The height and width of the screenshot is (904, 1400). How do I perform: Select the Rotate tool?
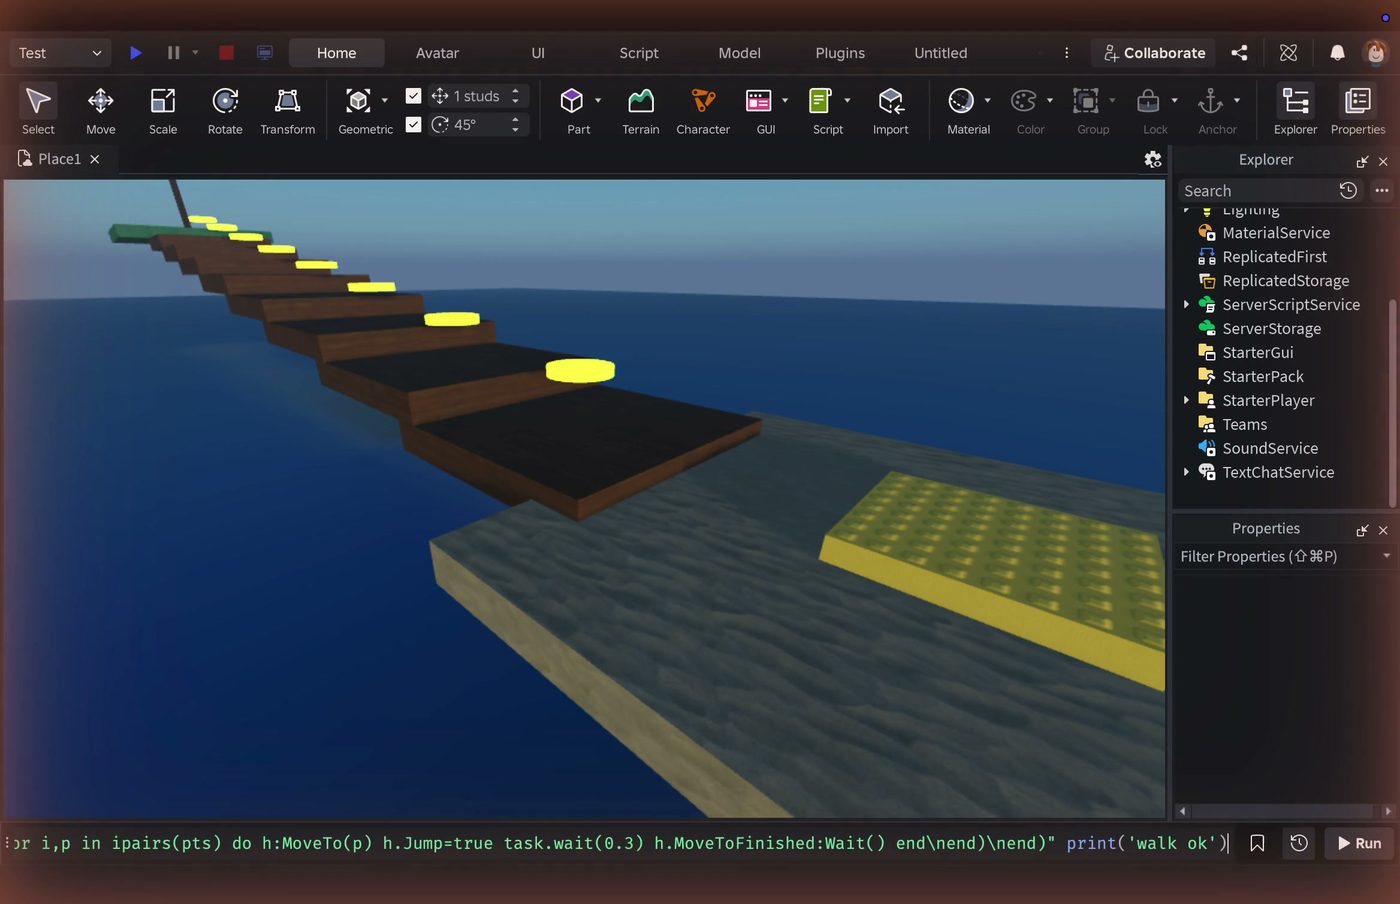point(225,110)
